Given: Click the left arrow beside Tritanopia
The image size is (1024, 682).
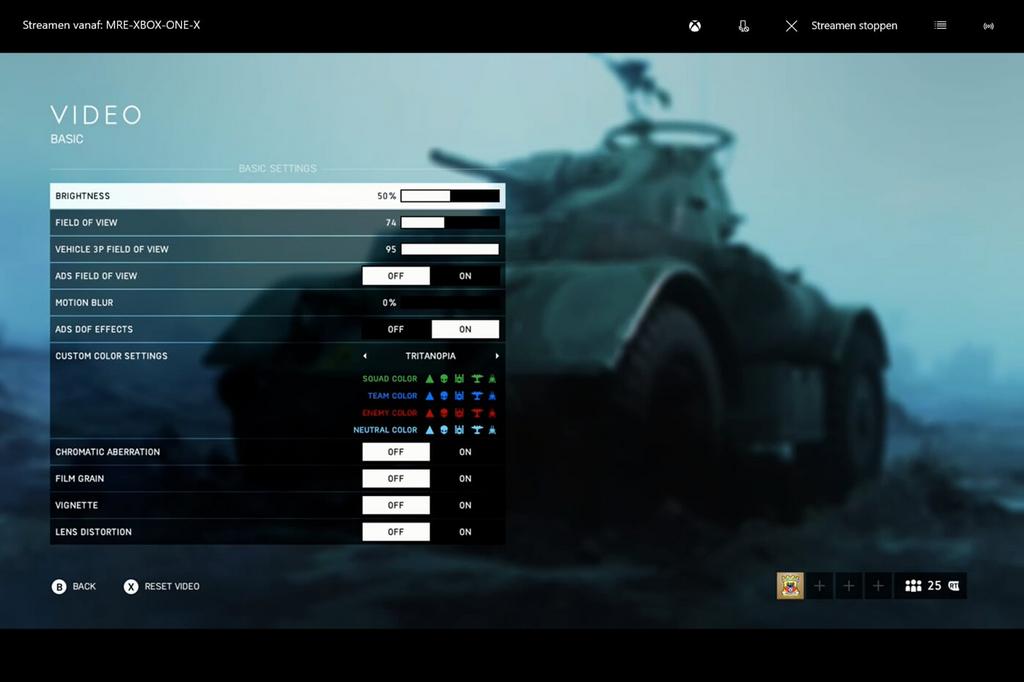Looking at the screenshot, I should point(365,356).
